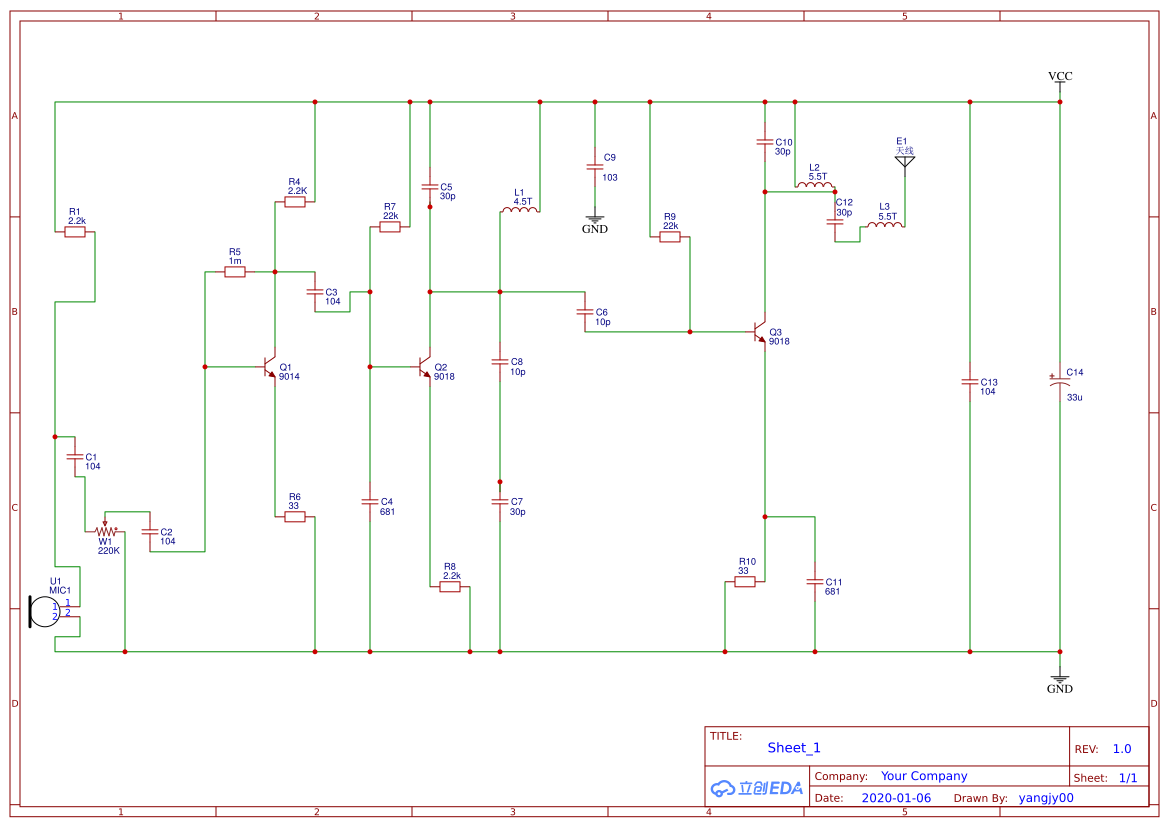Select capacitor C6 10p
Screen dimensions: 1169x827
(x=585, y=312)
